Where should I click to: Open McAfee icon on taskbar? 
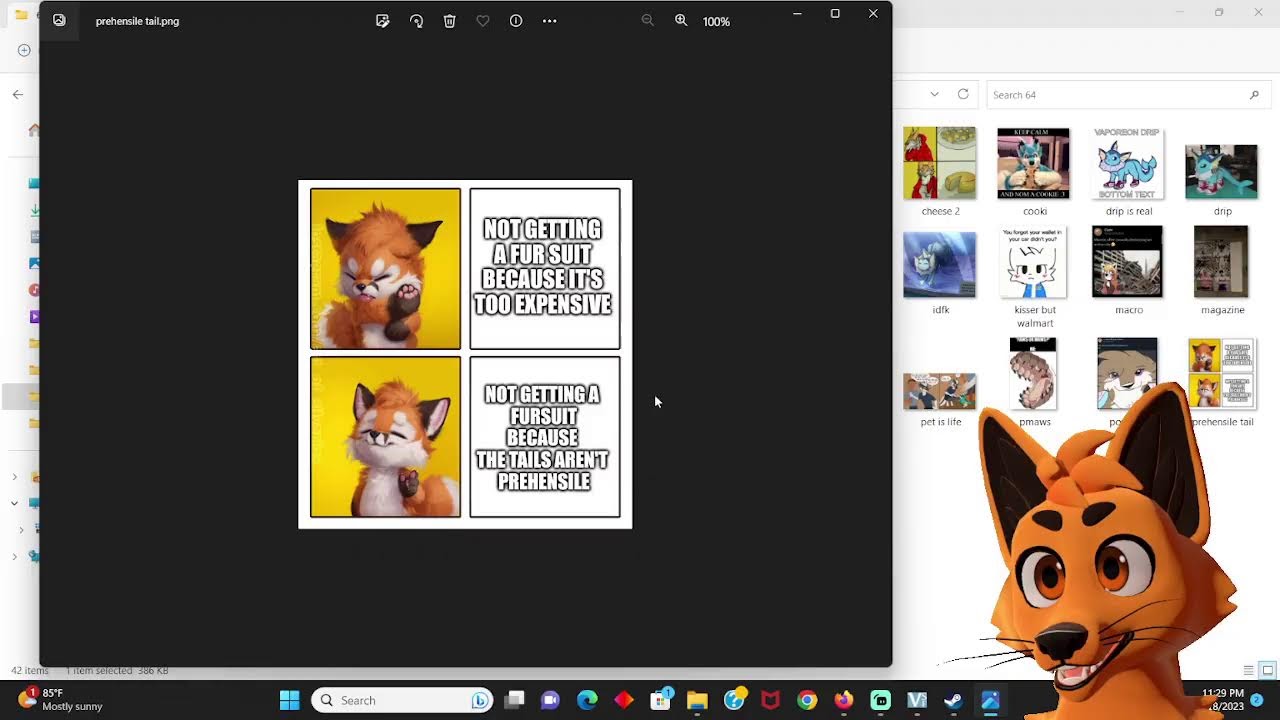tap(770, 700)
